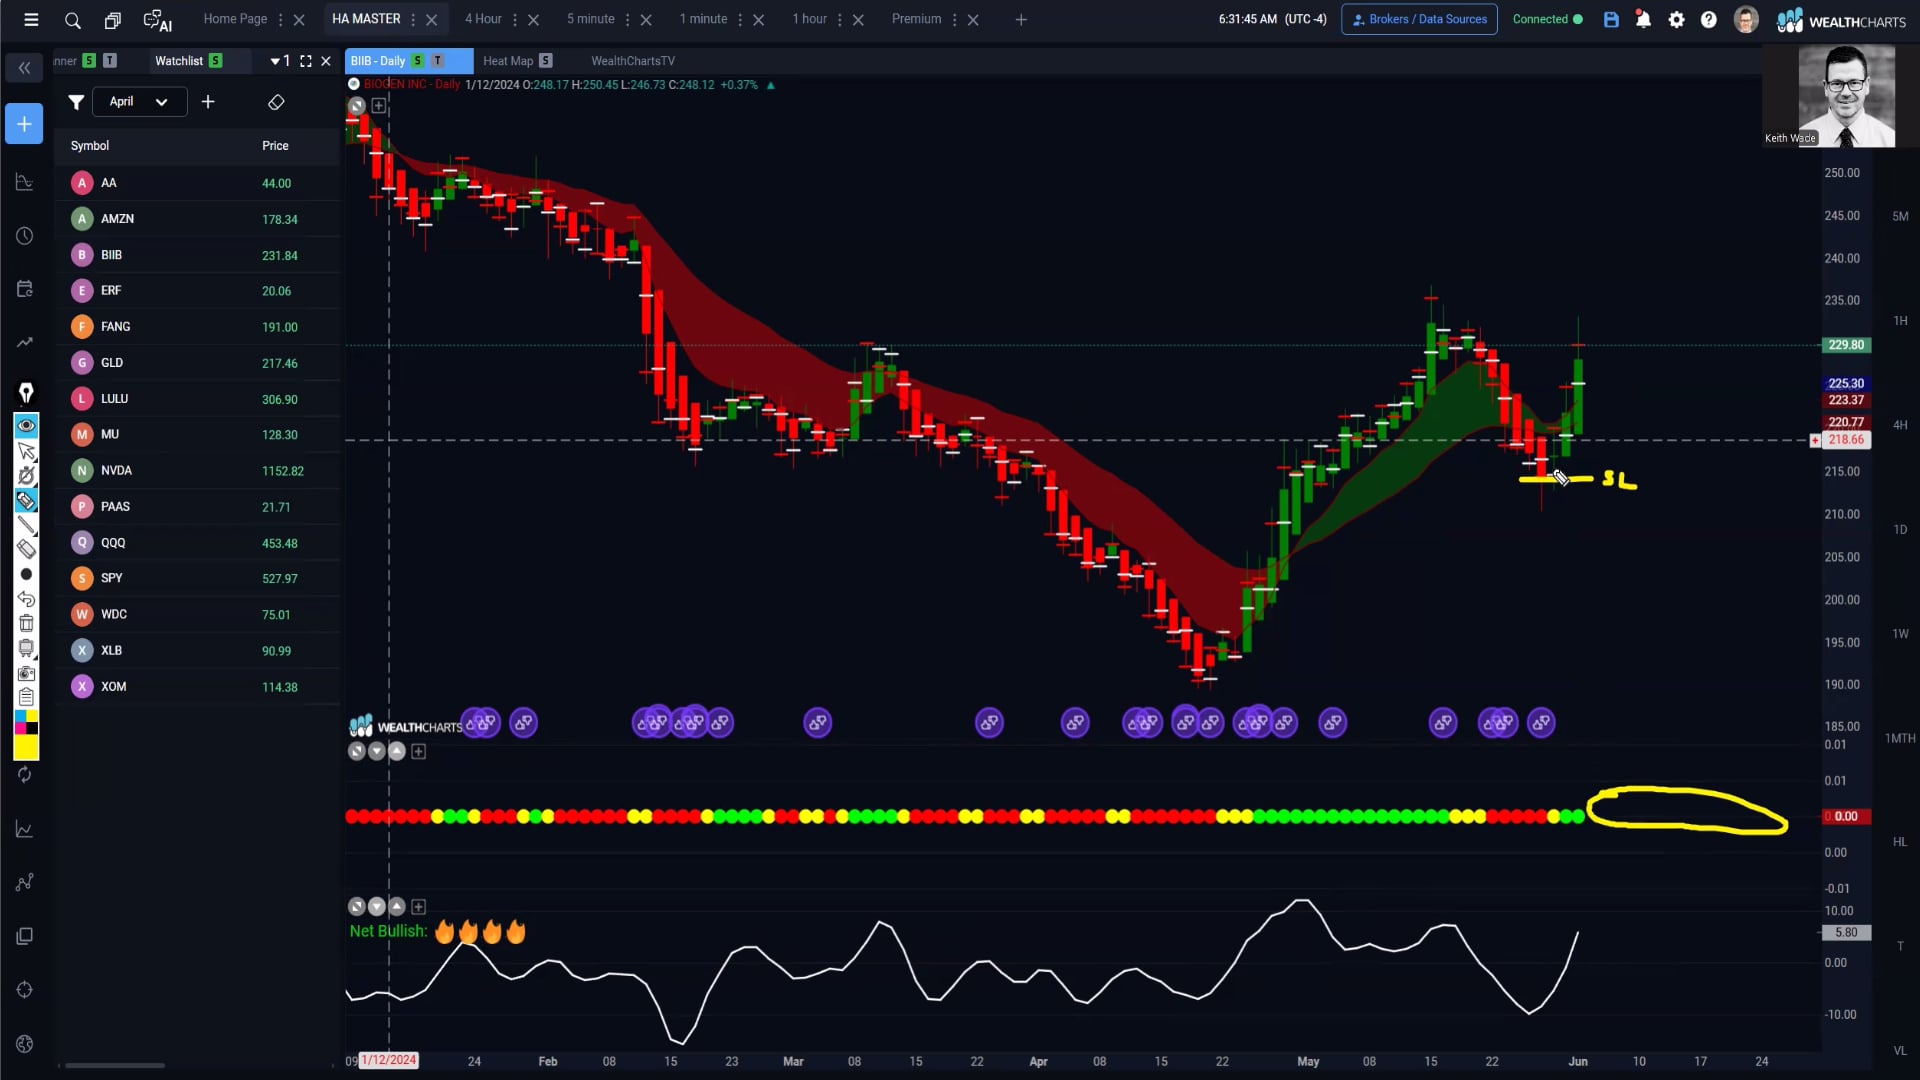Open the Heat Map tab
The image size is (1920, 1080).
pyautogui.click(x=508, y=61)
